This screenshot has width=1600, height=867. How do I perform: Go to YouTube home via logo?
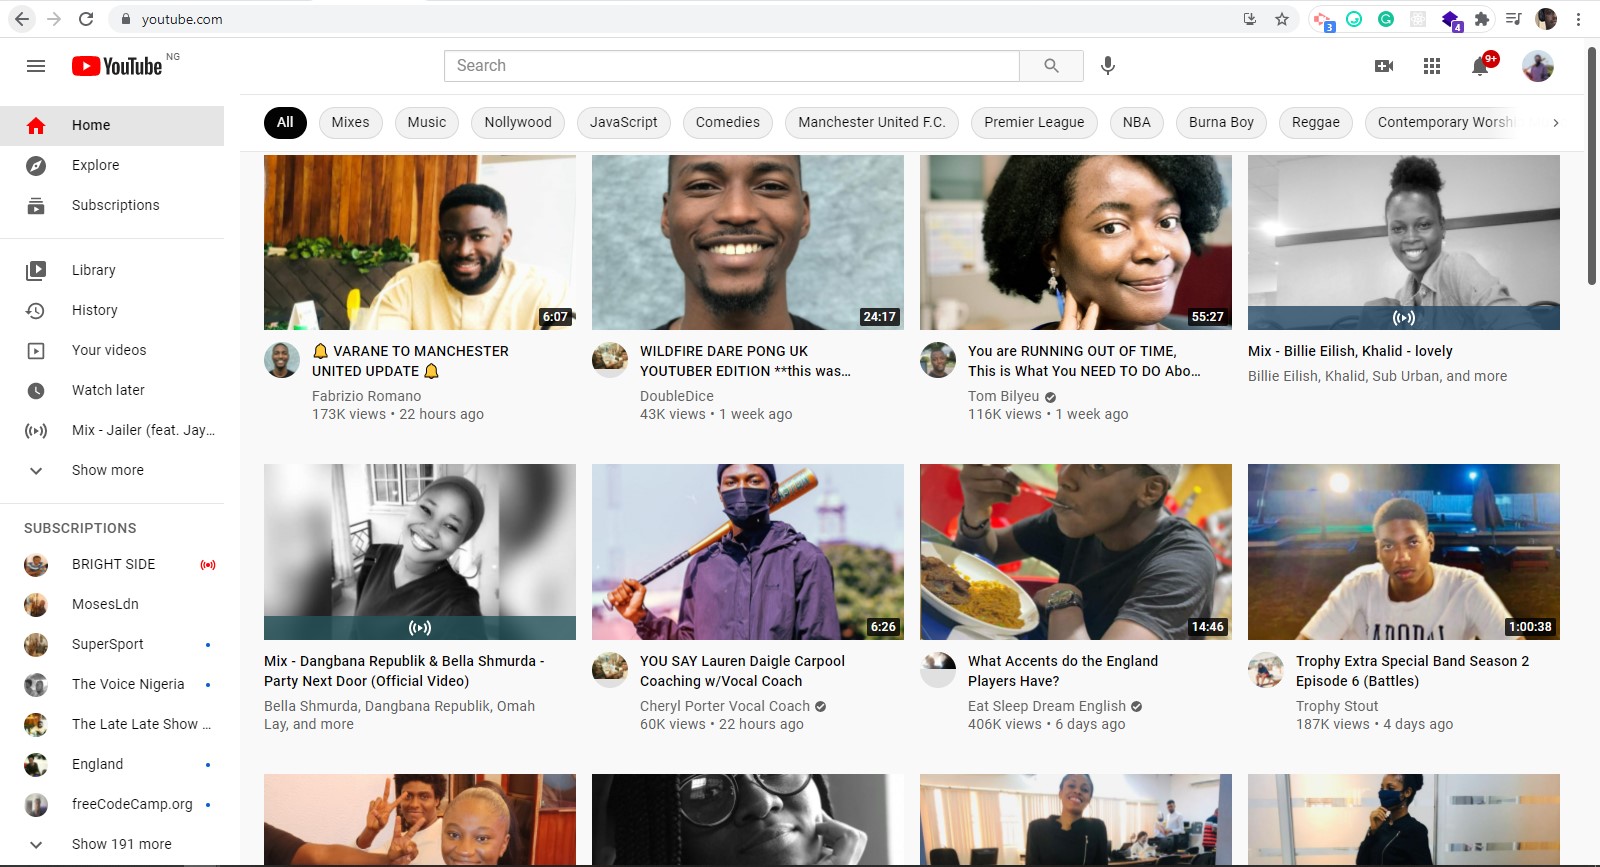(x=117, y=66)
